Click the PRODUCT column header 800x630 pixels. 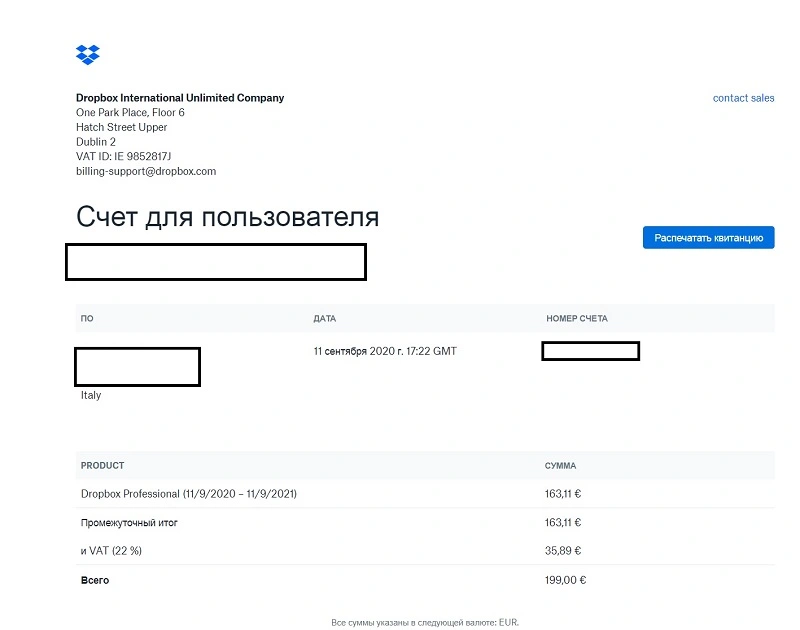[x=103, y=465]
